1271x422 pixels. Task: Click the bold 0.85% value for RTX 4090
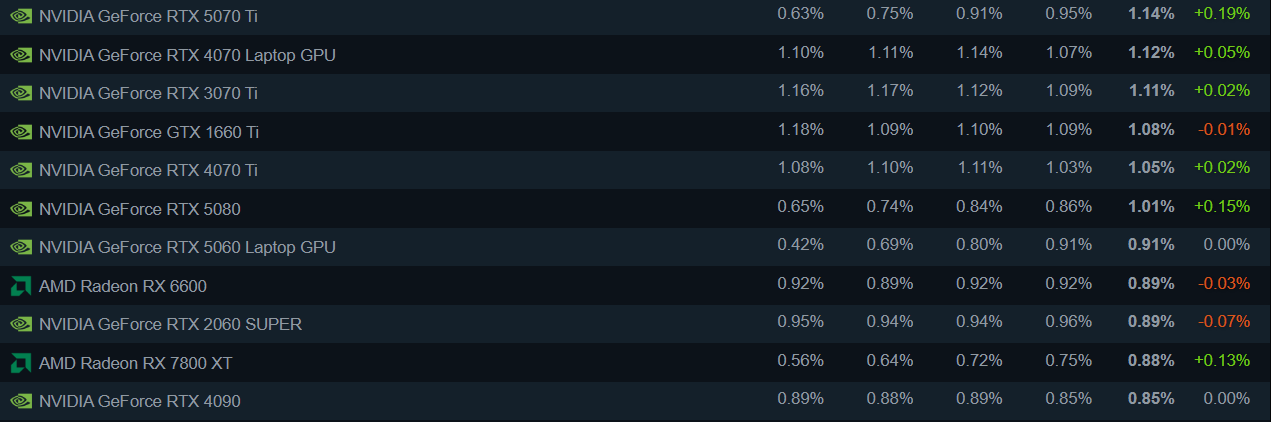[1151, 399]
